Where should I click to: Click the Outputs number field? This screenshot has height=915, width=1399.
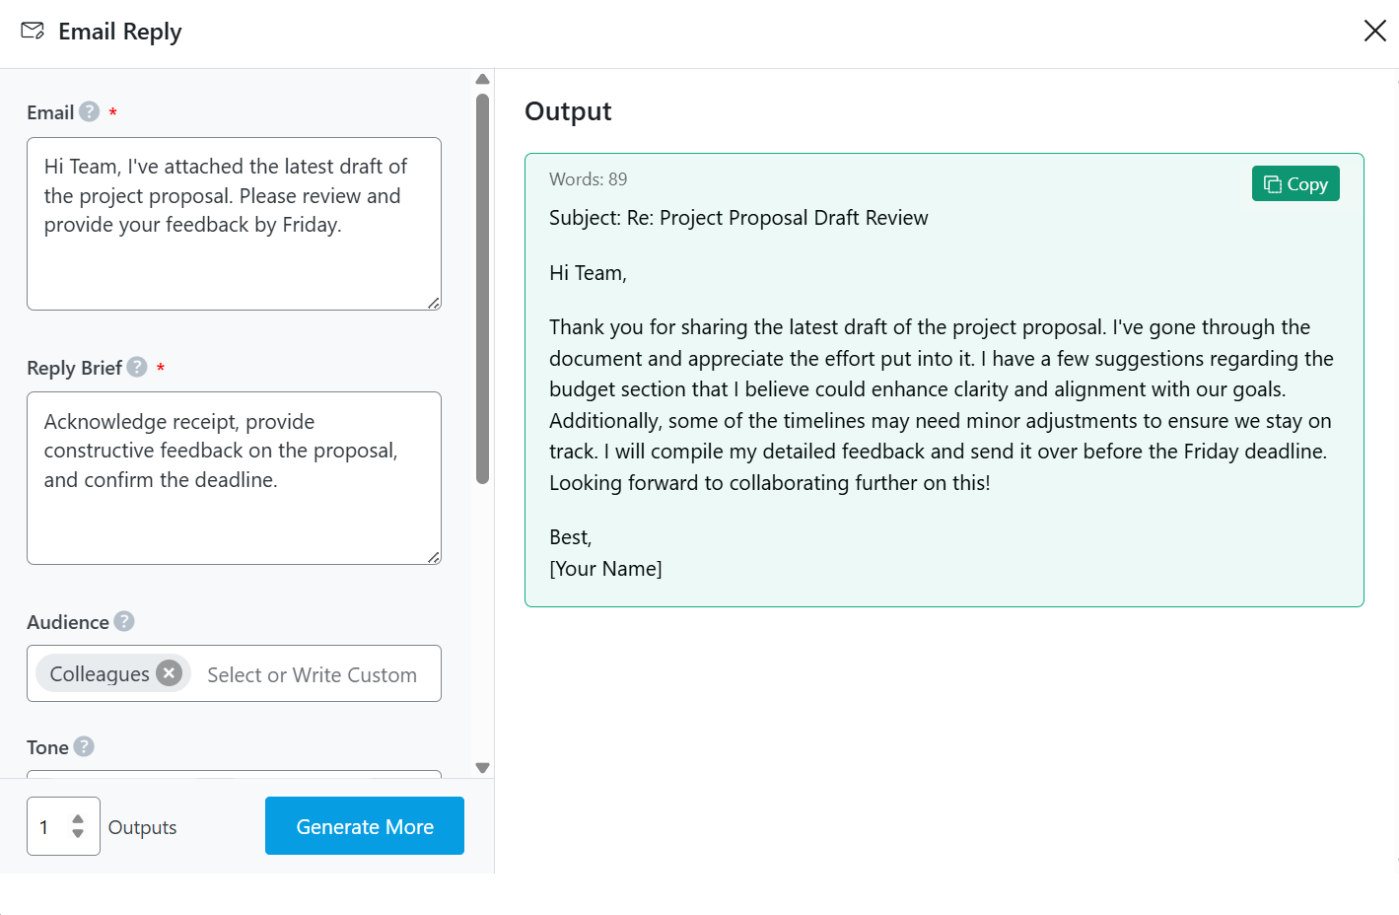pos(48,827)
